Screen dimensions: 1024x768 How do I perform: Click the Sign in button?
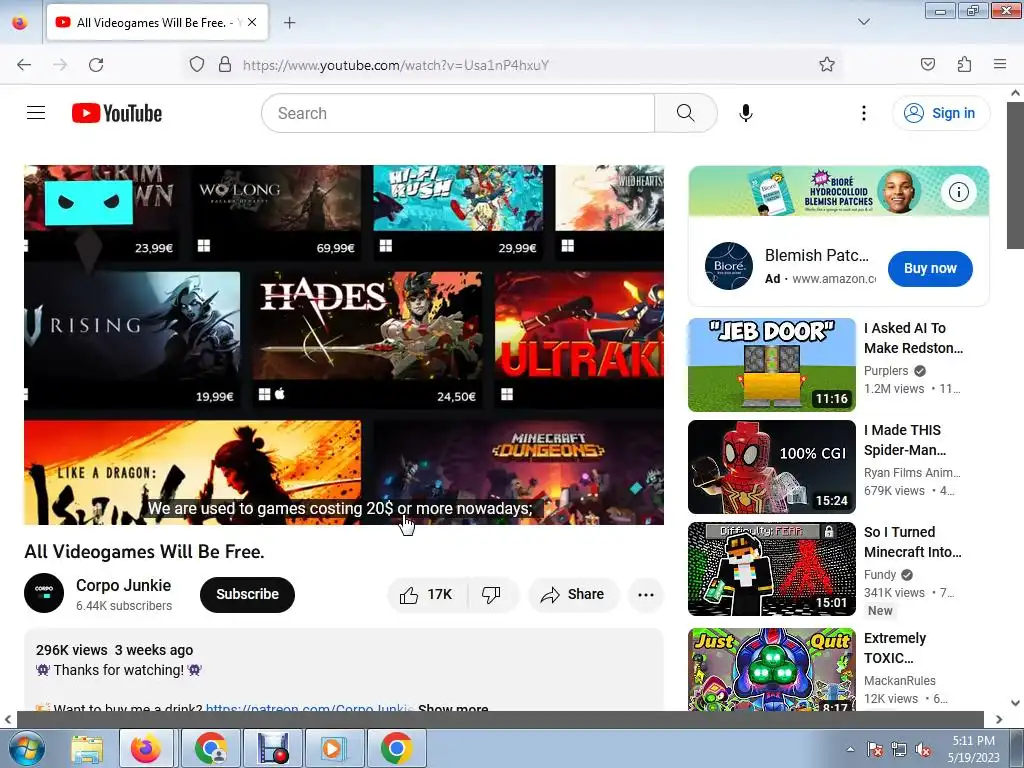coord(940,113)
